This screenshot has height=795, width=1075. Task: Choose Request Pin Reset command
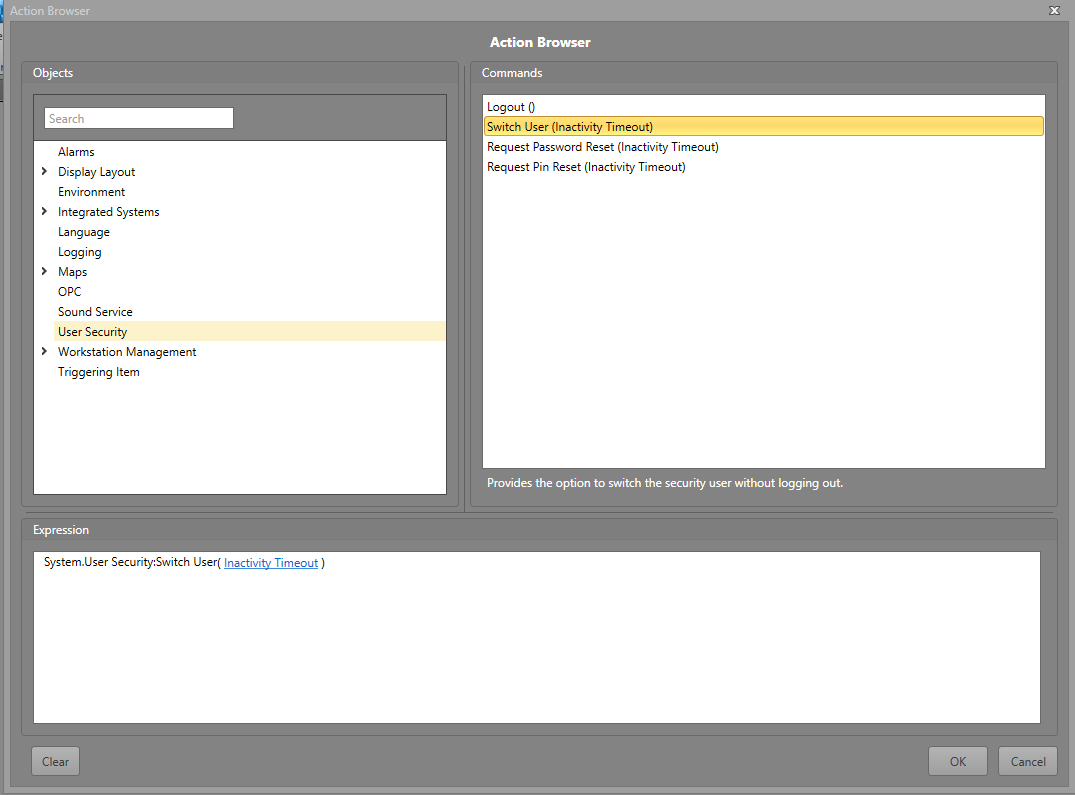click(x=586, y=167)
